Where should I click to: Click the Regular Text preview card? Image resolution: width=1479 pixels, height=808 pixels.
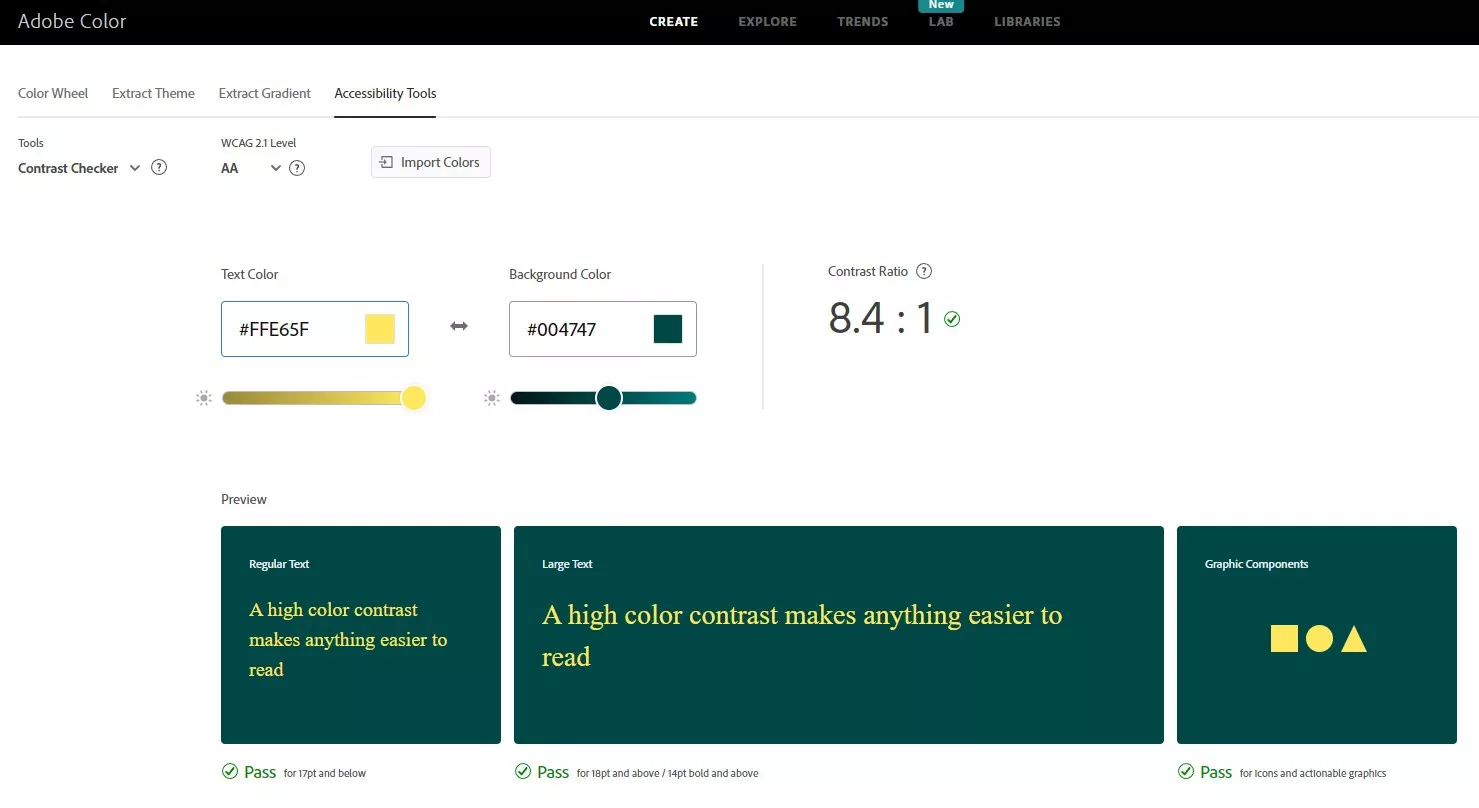(361, 635)
